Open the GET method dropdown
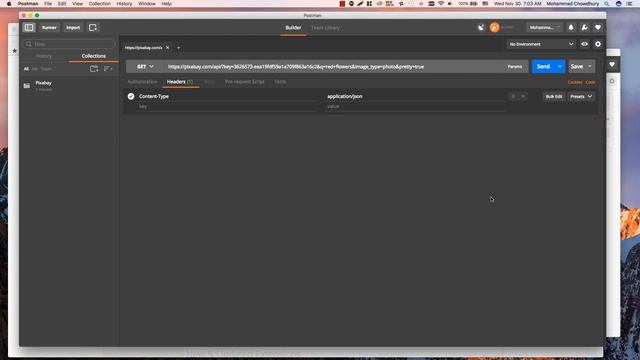 pyautogui.click(x=145, y=67)
